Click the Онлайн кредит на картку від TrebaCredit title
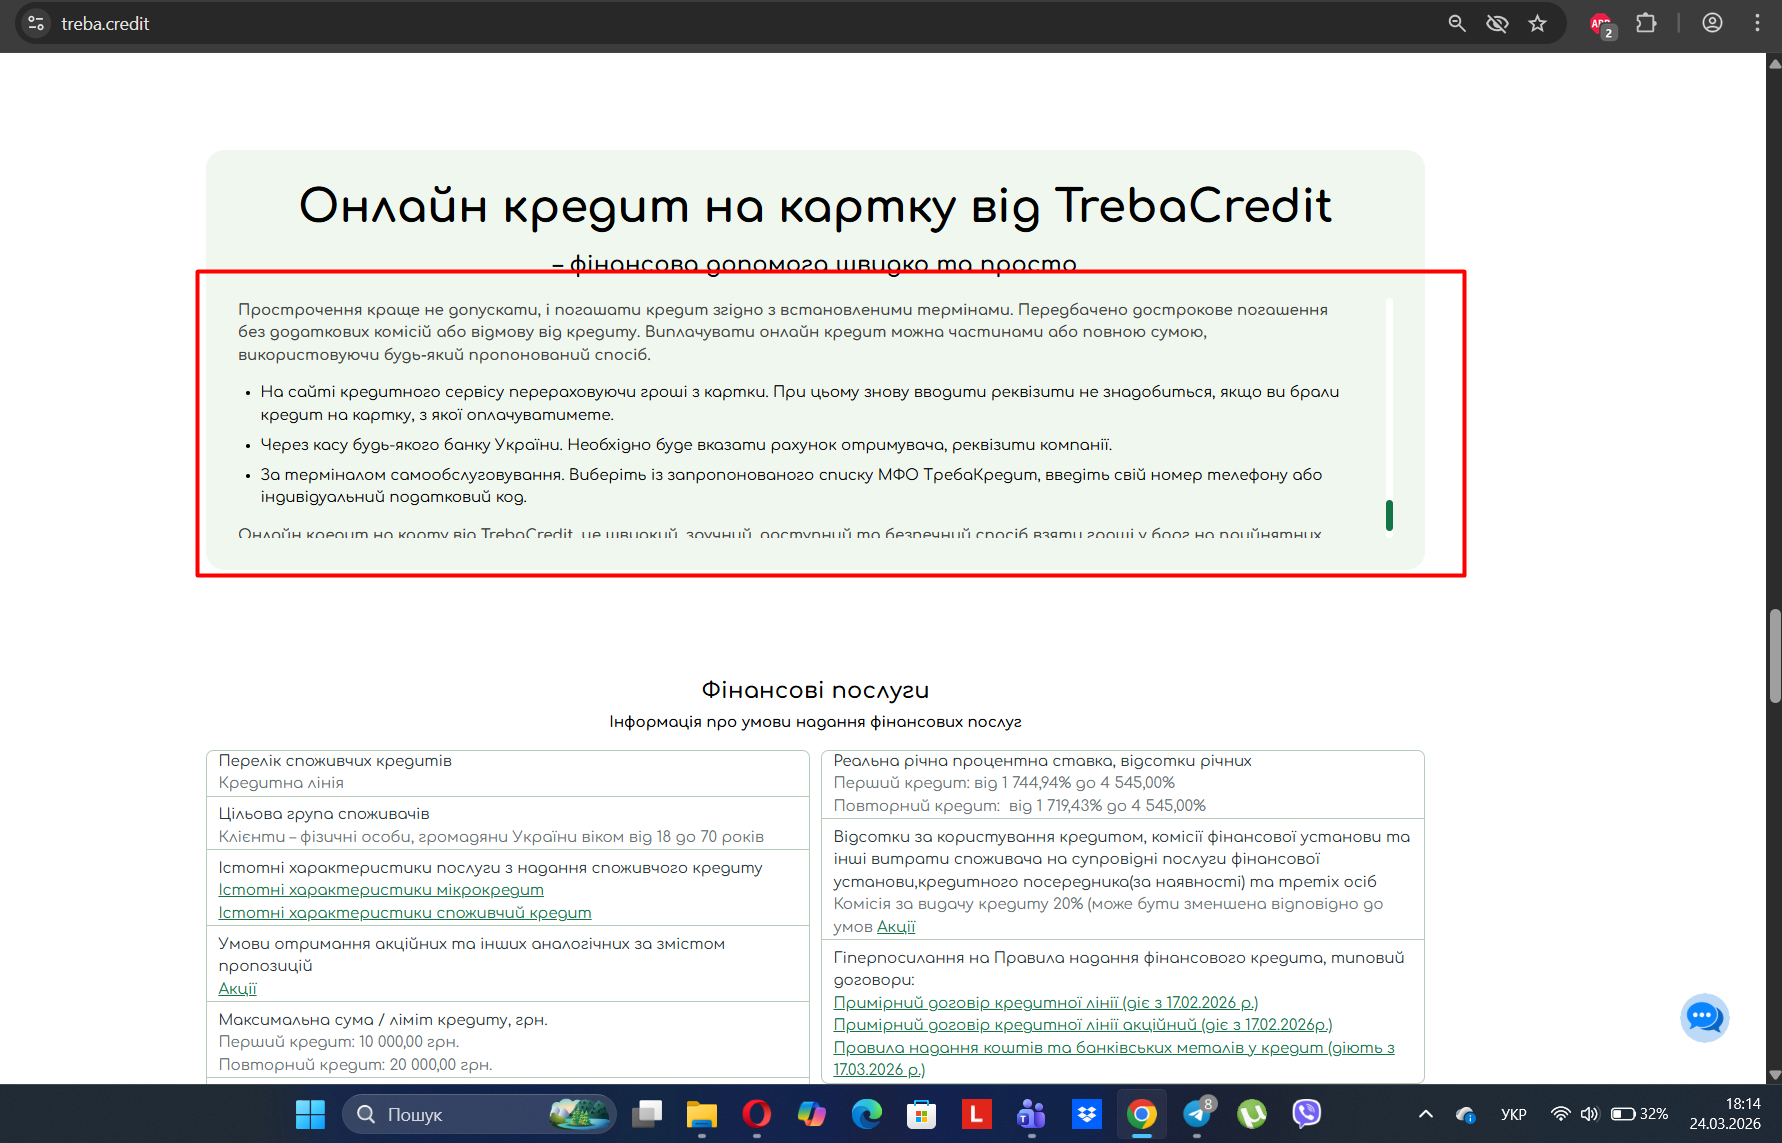The height and width of the screenshot is (1143, 1782). pyautogui.click(x=815, y=206)
